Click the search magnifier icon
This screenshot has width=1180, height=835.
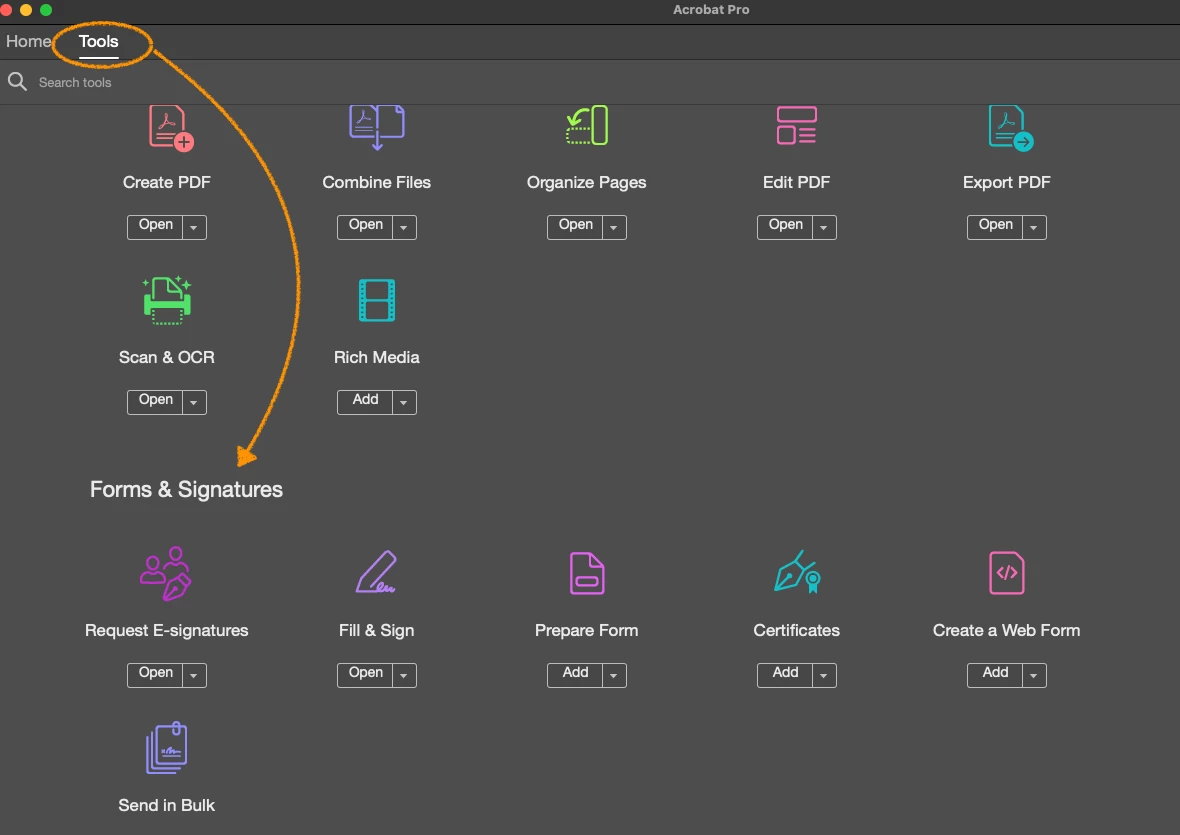[17, 81]
